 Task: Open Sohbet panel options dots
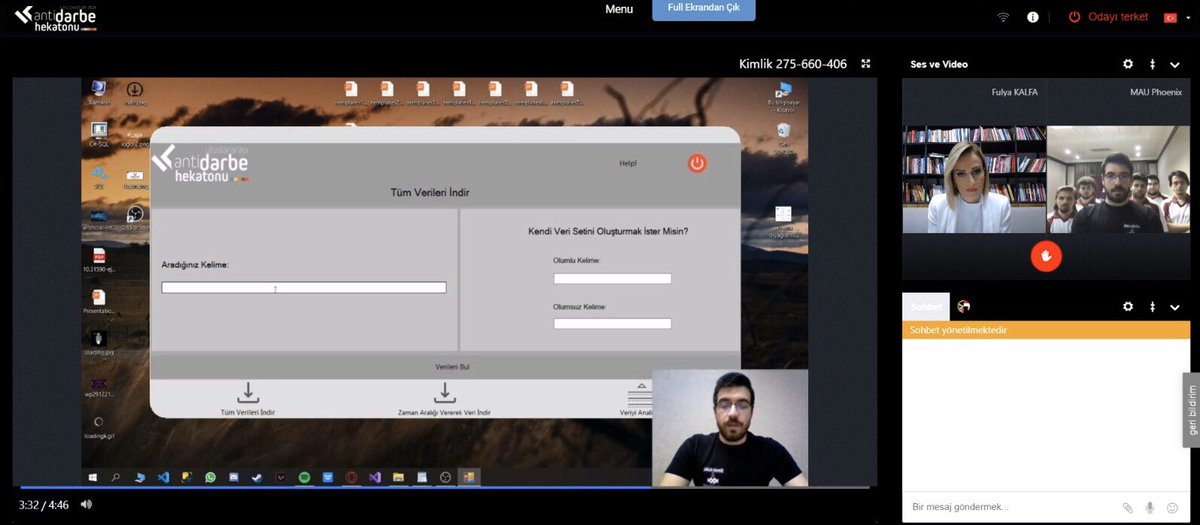[1152, 306]
